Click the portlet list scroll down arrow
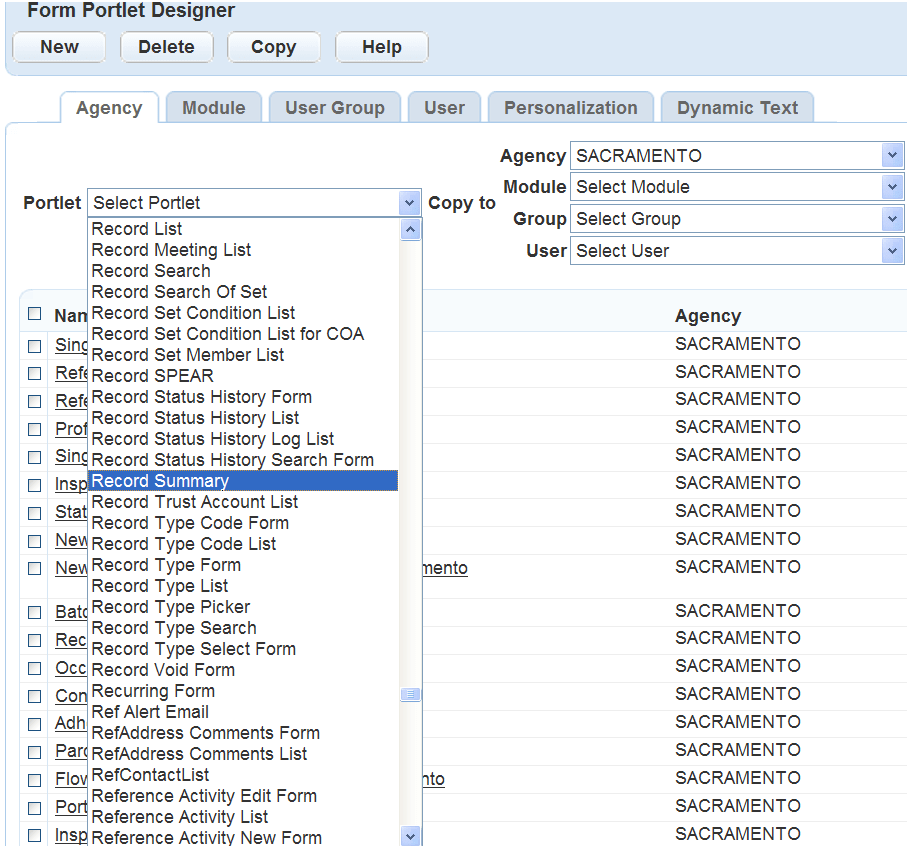The image size is (907, 846). click(x=410, y=835)
